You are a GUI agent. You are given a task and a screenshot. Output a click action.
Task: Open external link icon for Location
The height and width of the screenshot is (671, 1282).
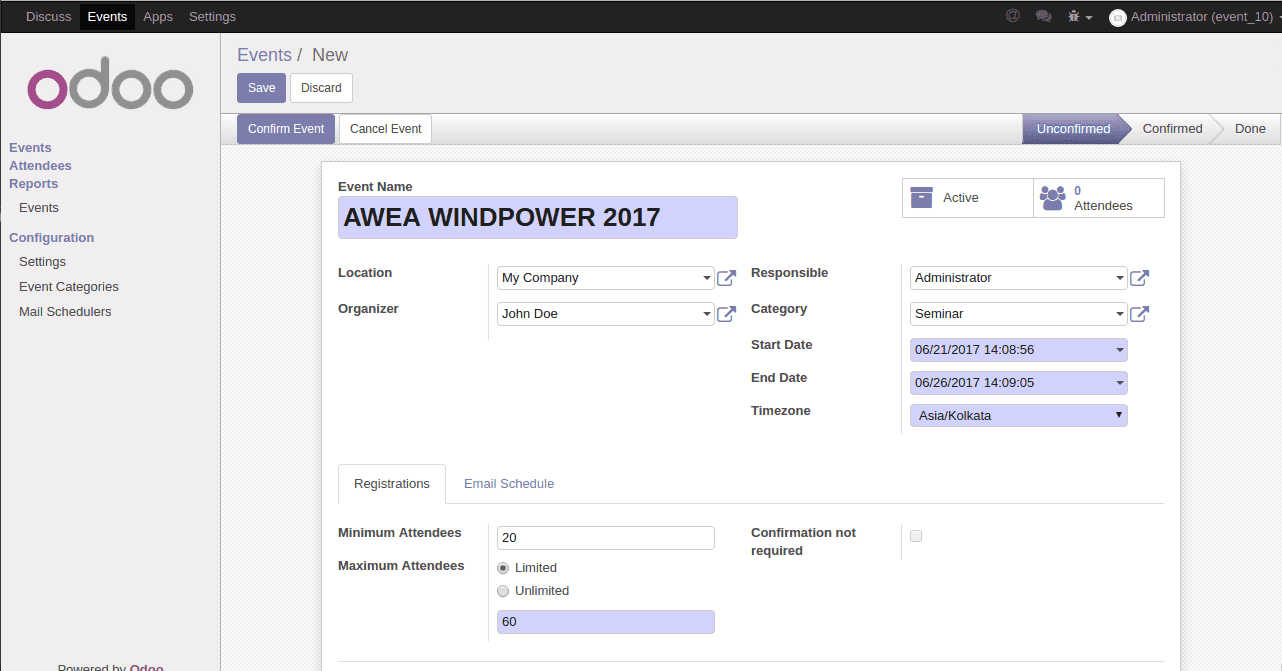click(x=727, y=278)
